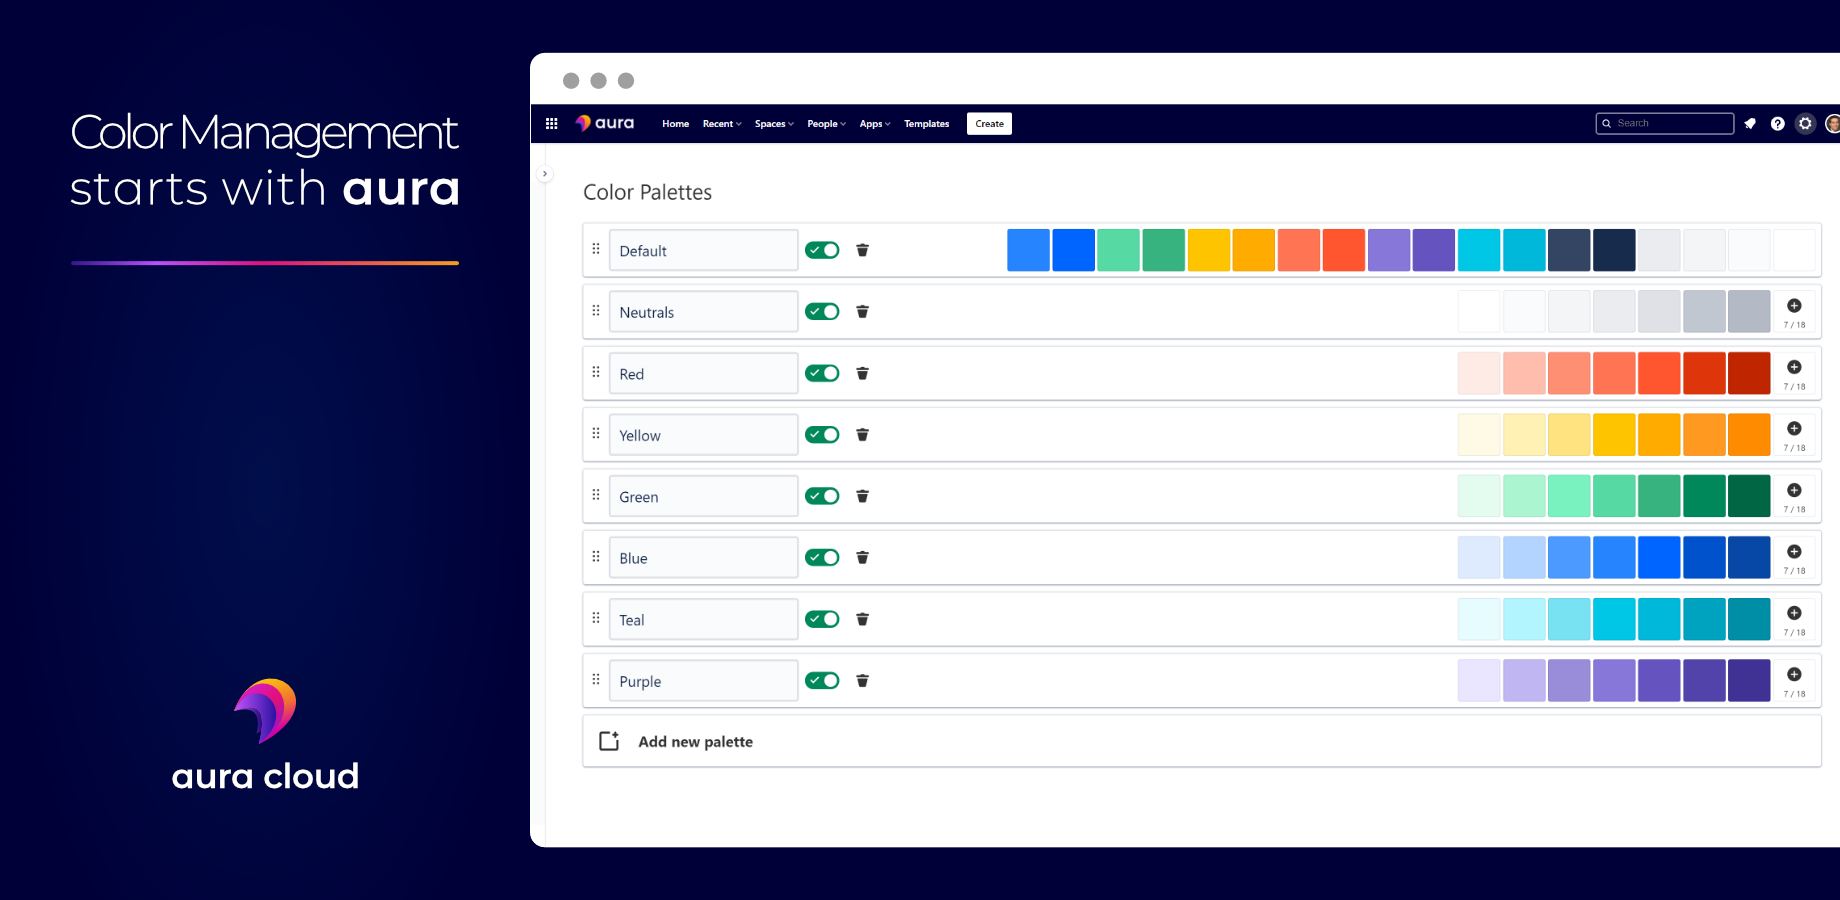Open the Apps dropdown menu
This screenshot has height=900, width=1840.
pyautogui.click(x=875, y=124)
